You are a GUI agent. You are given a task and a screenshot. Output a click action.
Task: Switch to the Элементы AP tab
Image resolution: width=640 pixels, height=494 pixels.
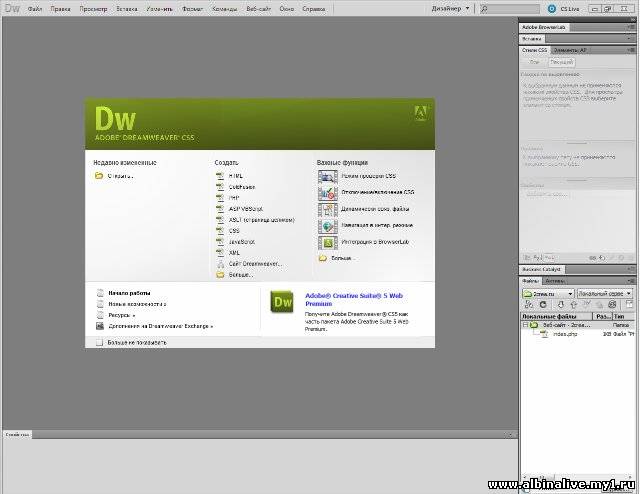click(x=570, y=50)
